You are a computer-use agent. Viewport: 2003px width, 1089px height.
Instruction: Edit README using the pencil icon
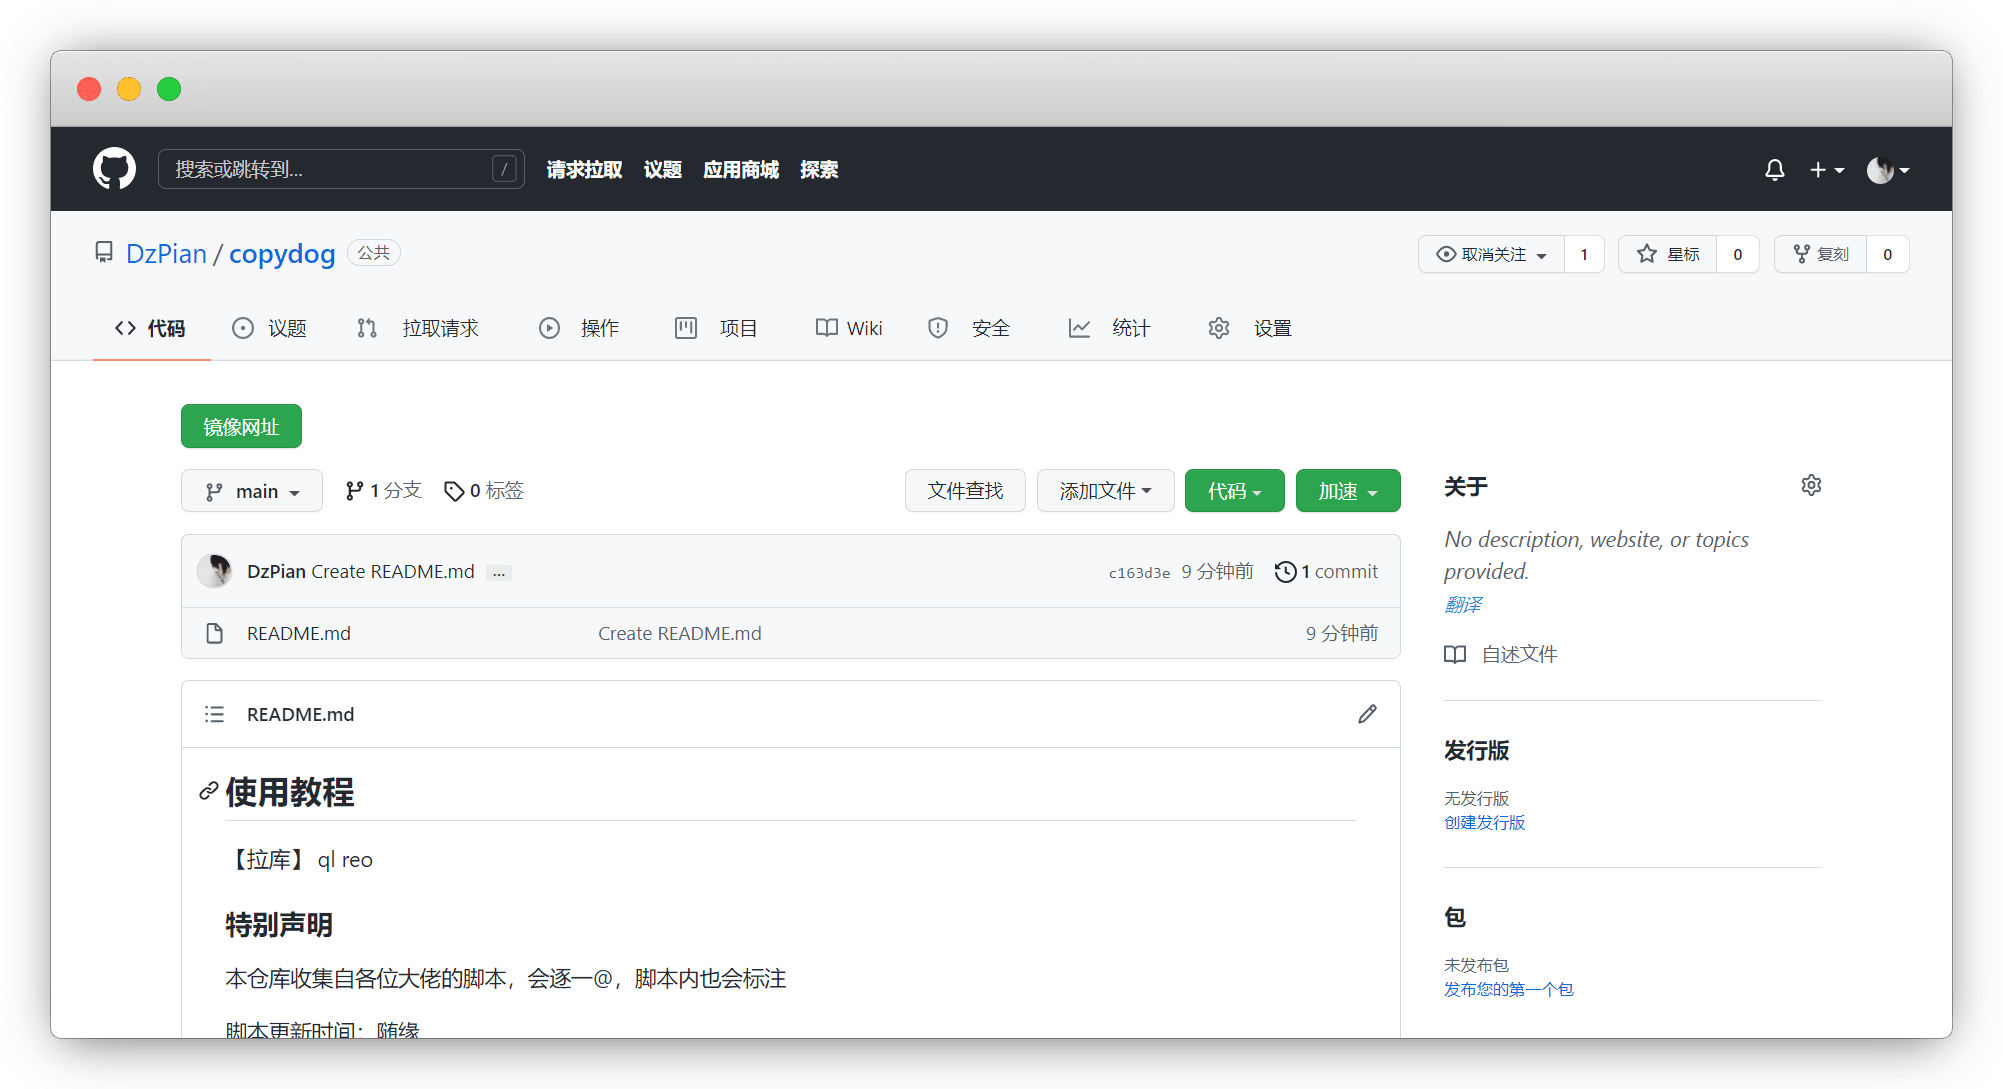click(x=1366, y=713)
